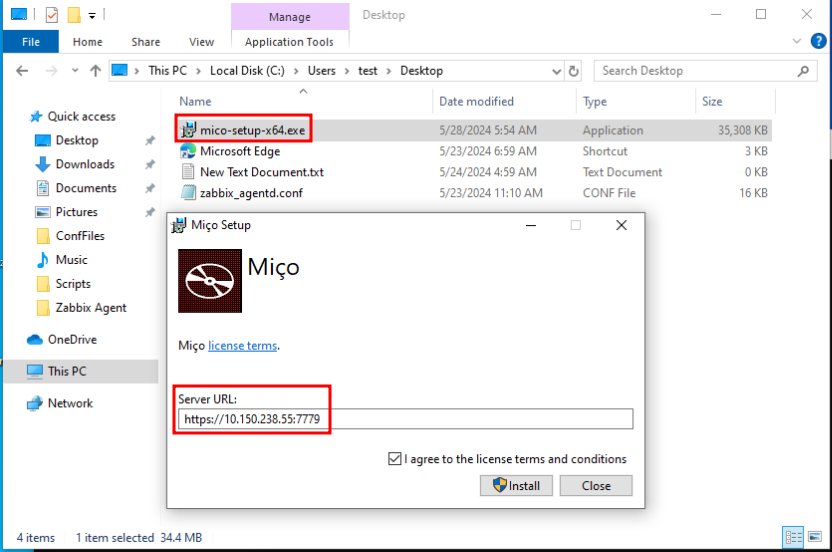The image size is (832, 552).
Task: Open Network in the navigation pane
Action: (x=70, y=403)
